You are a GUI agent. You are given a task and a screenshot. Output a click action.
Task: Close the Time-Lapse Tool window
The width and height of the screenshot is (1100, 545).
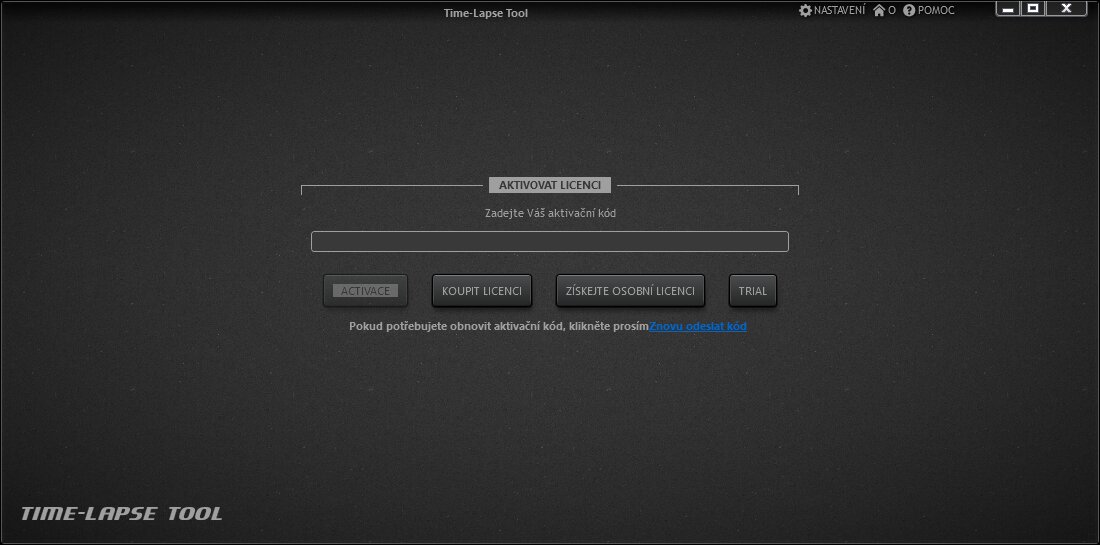[1066, 9]
